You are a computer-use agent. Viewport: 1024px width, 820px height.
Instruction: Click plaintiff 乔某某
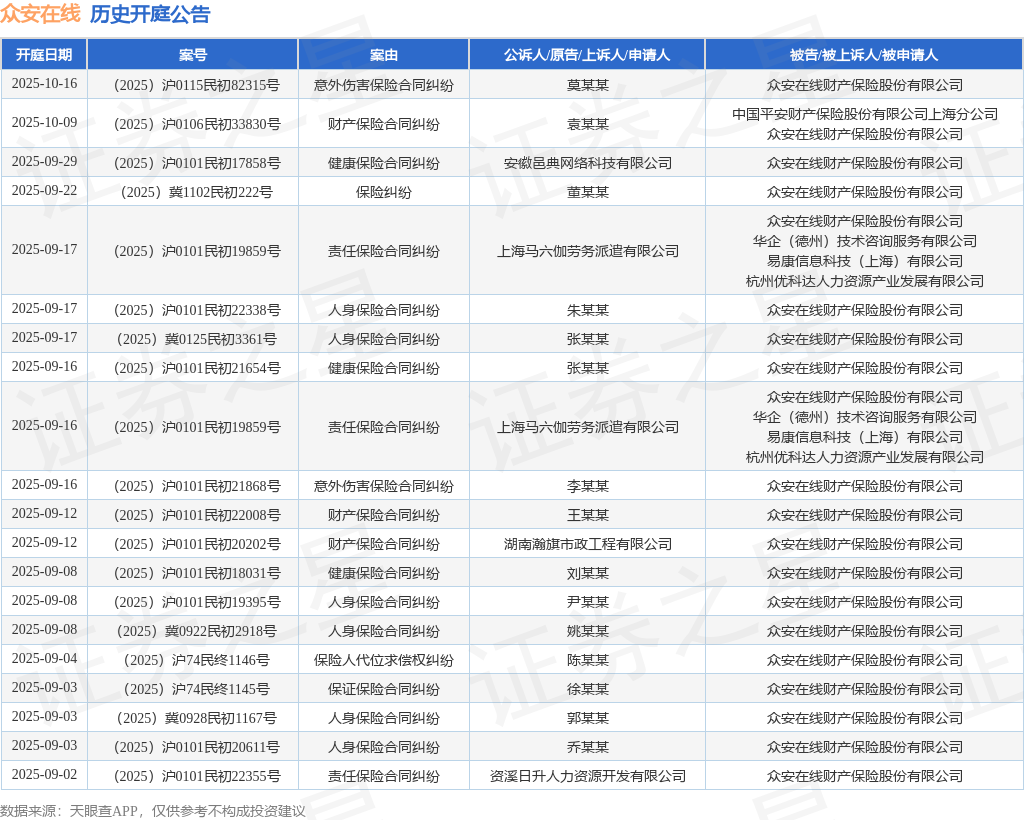(x=588, y=747)
